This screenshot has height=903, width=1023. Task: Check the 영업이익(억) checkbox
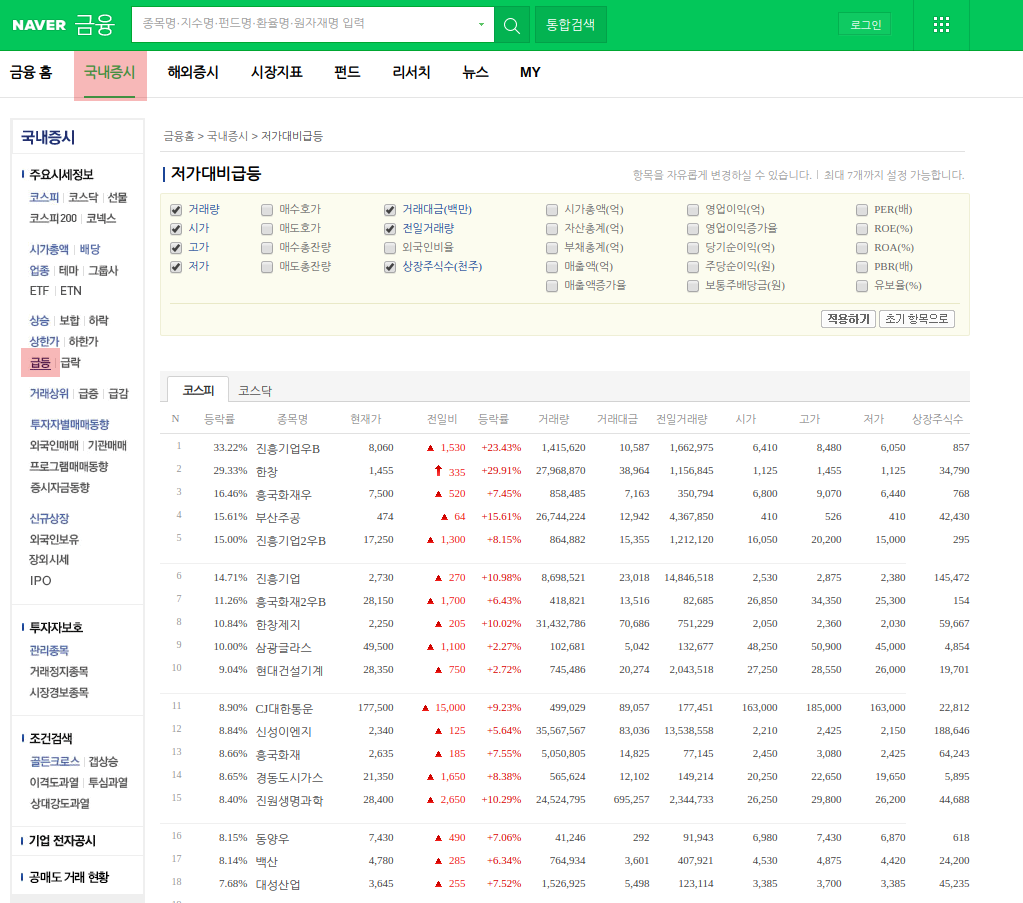point(693,210)
